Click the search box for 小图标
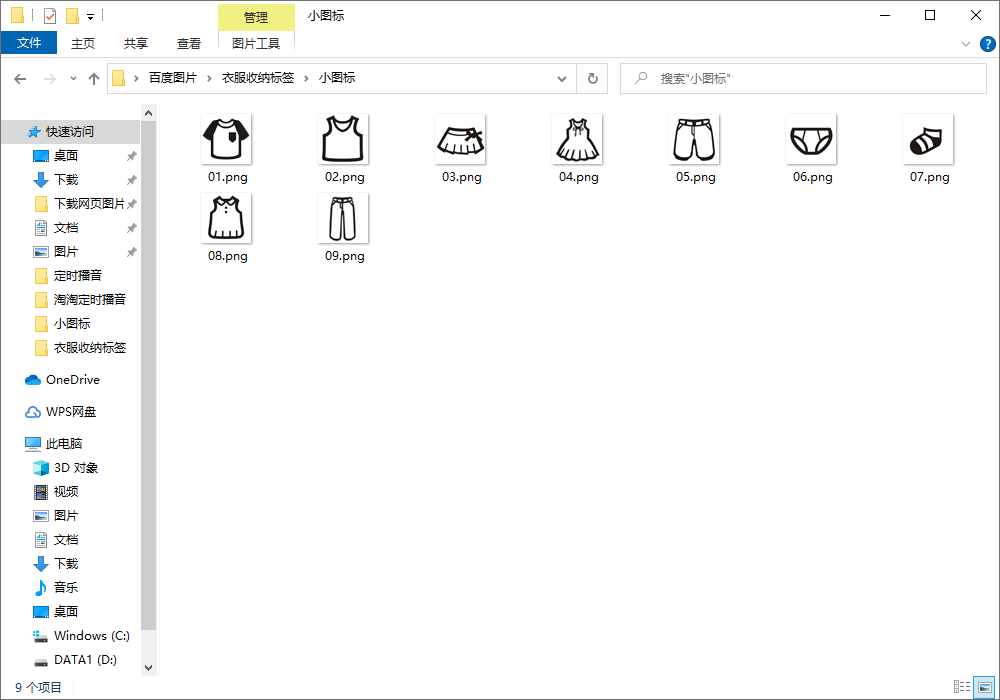 click(x=804, y=78)
